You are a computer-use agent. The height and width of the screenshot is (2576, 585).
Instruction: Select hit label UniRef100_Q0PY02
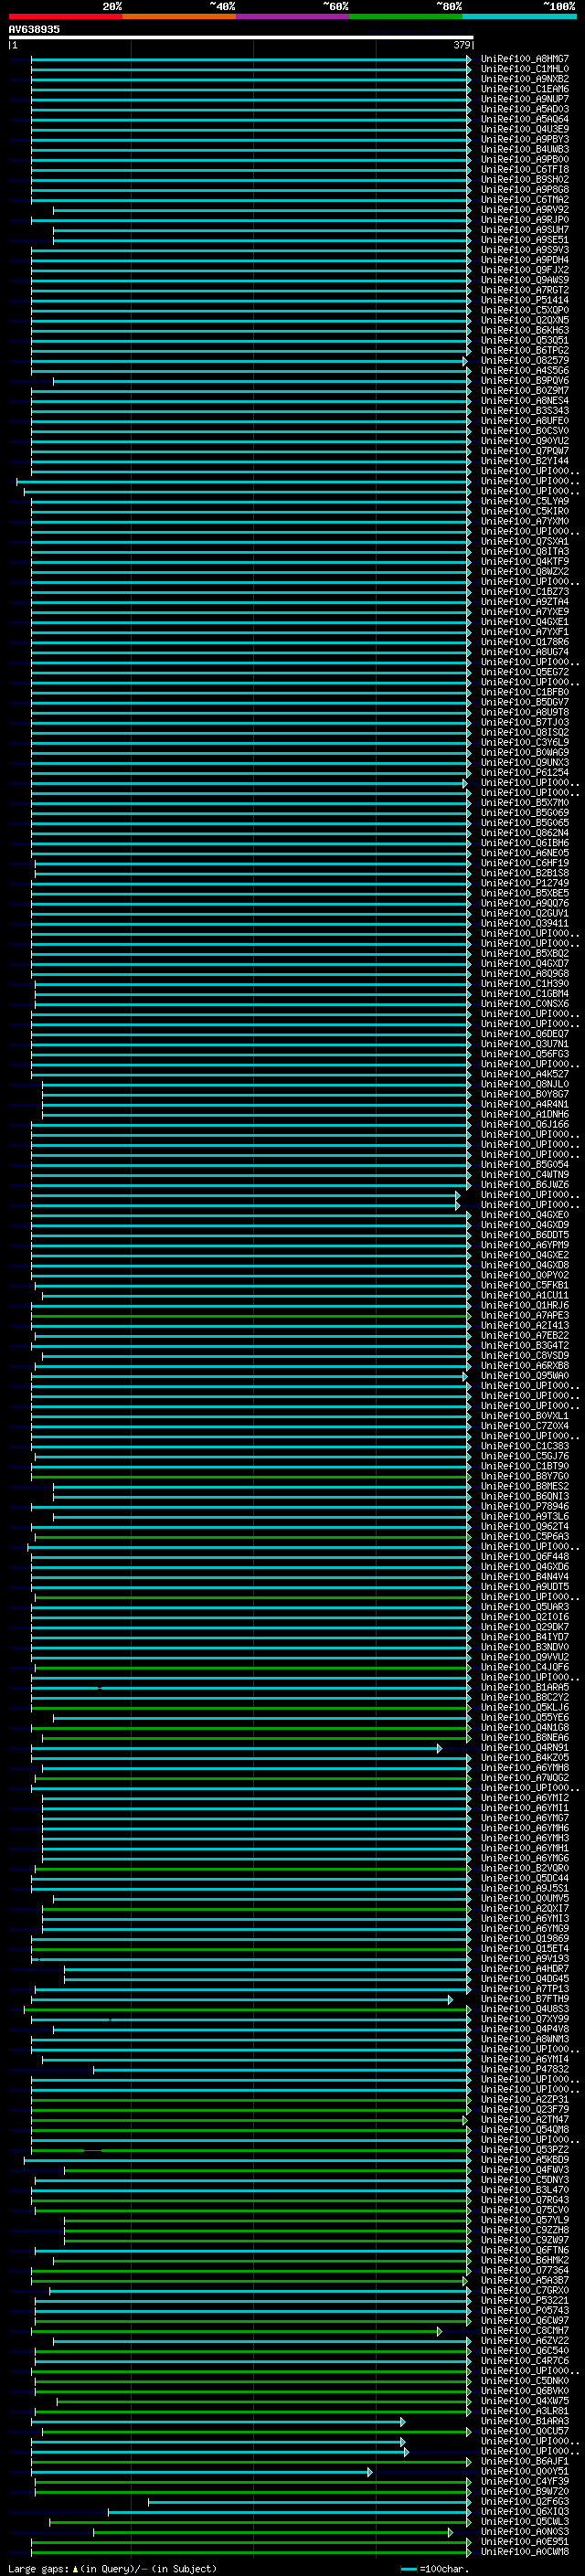[525, 1275]
